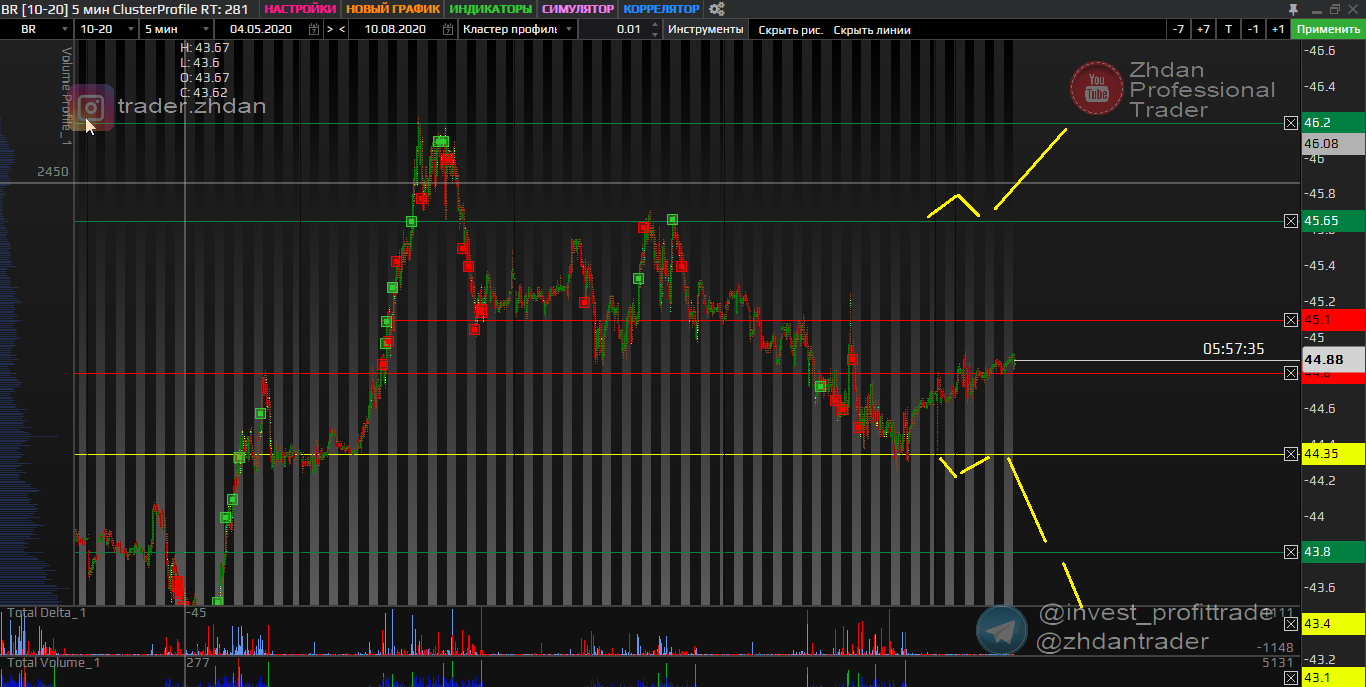1366x687 pixels.
Task: Remove the yellow 44.35 line marker
Action: 1291,454
